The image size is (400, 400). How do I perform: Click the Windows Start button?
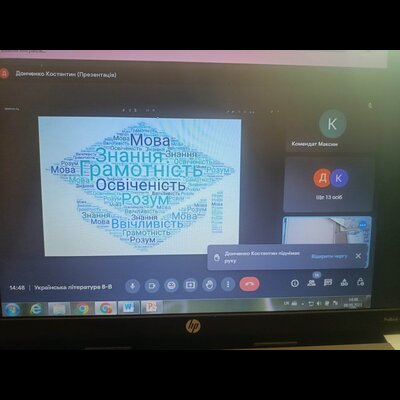pos(12,310)
